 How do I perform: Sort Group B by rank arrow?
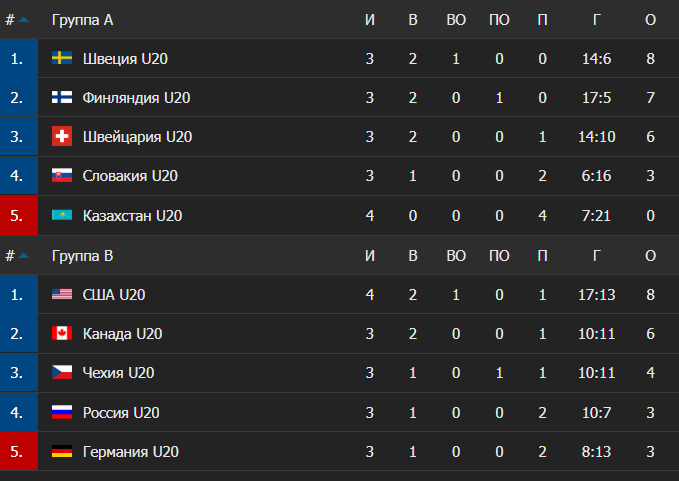(x=24, y=256)
